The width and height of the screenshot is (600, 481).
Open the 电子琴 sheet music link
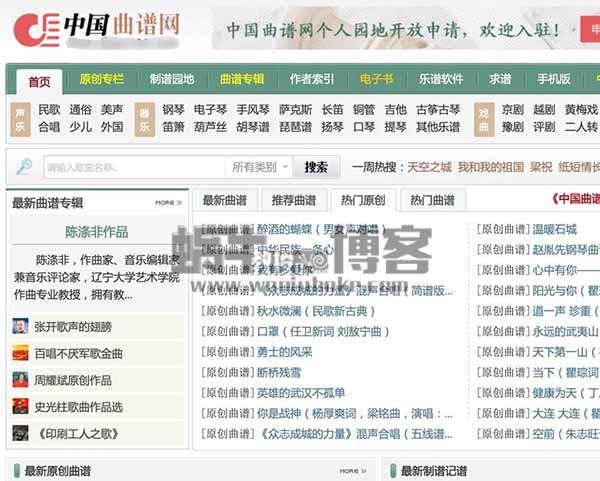pyautogui.click(x=210, y=110)
